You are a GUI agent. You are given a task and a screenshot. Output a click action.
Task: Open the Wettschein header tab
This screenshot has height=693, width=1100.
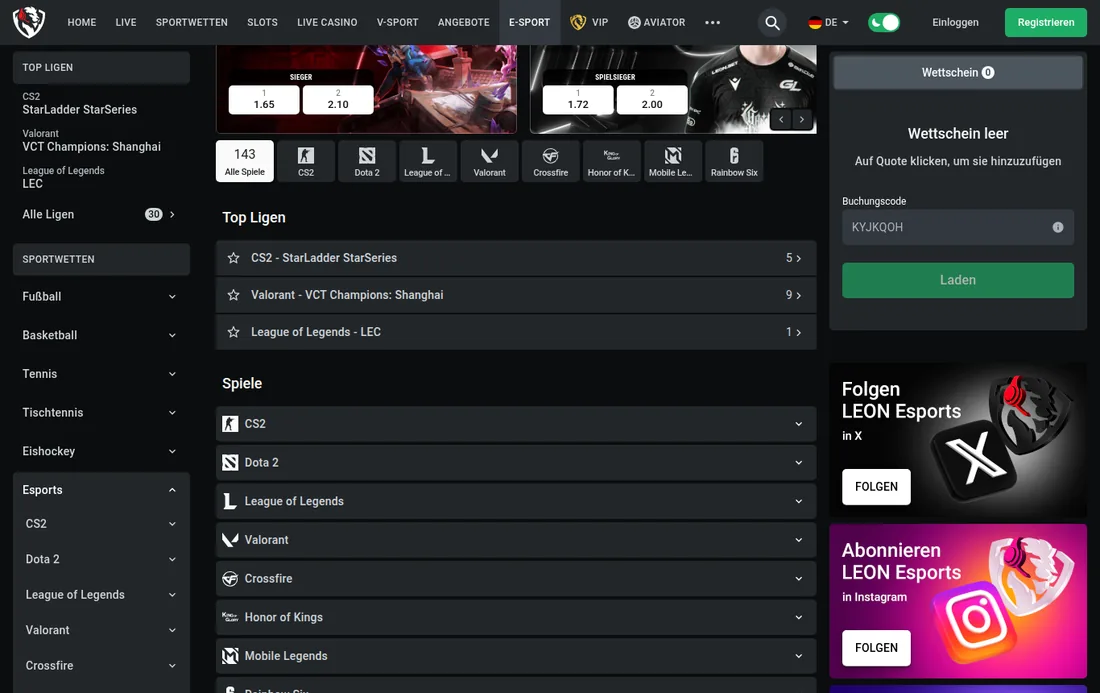(958, 72)
